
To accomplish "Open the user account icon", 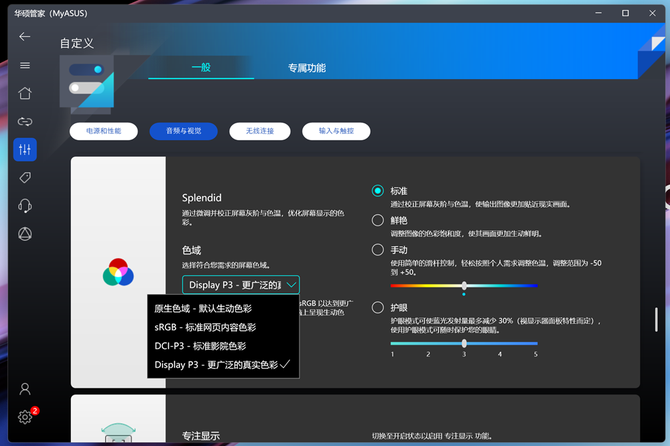I will point(25,389).
